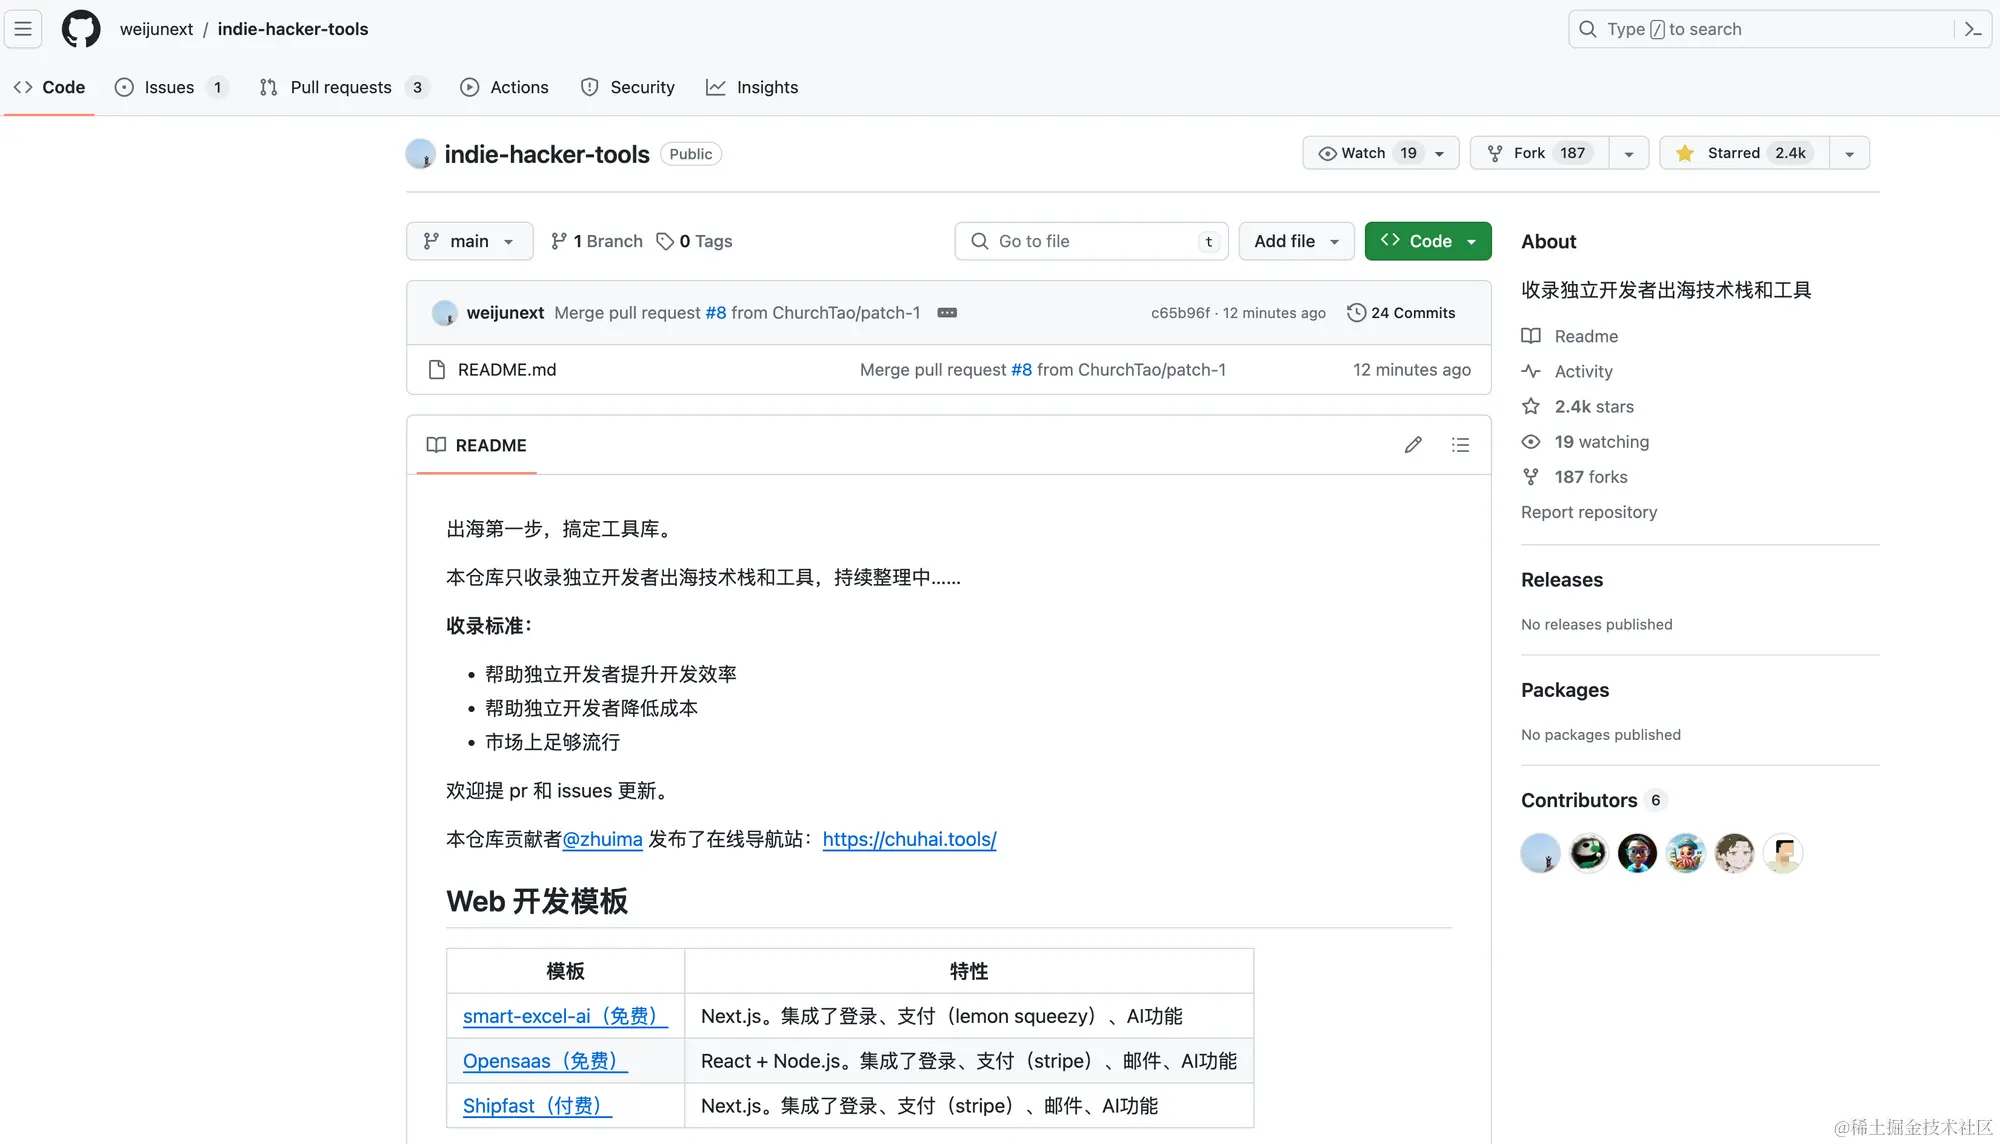
Task: Open sixth contributor avatar
Action: coord(1782,853)
